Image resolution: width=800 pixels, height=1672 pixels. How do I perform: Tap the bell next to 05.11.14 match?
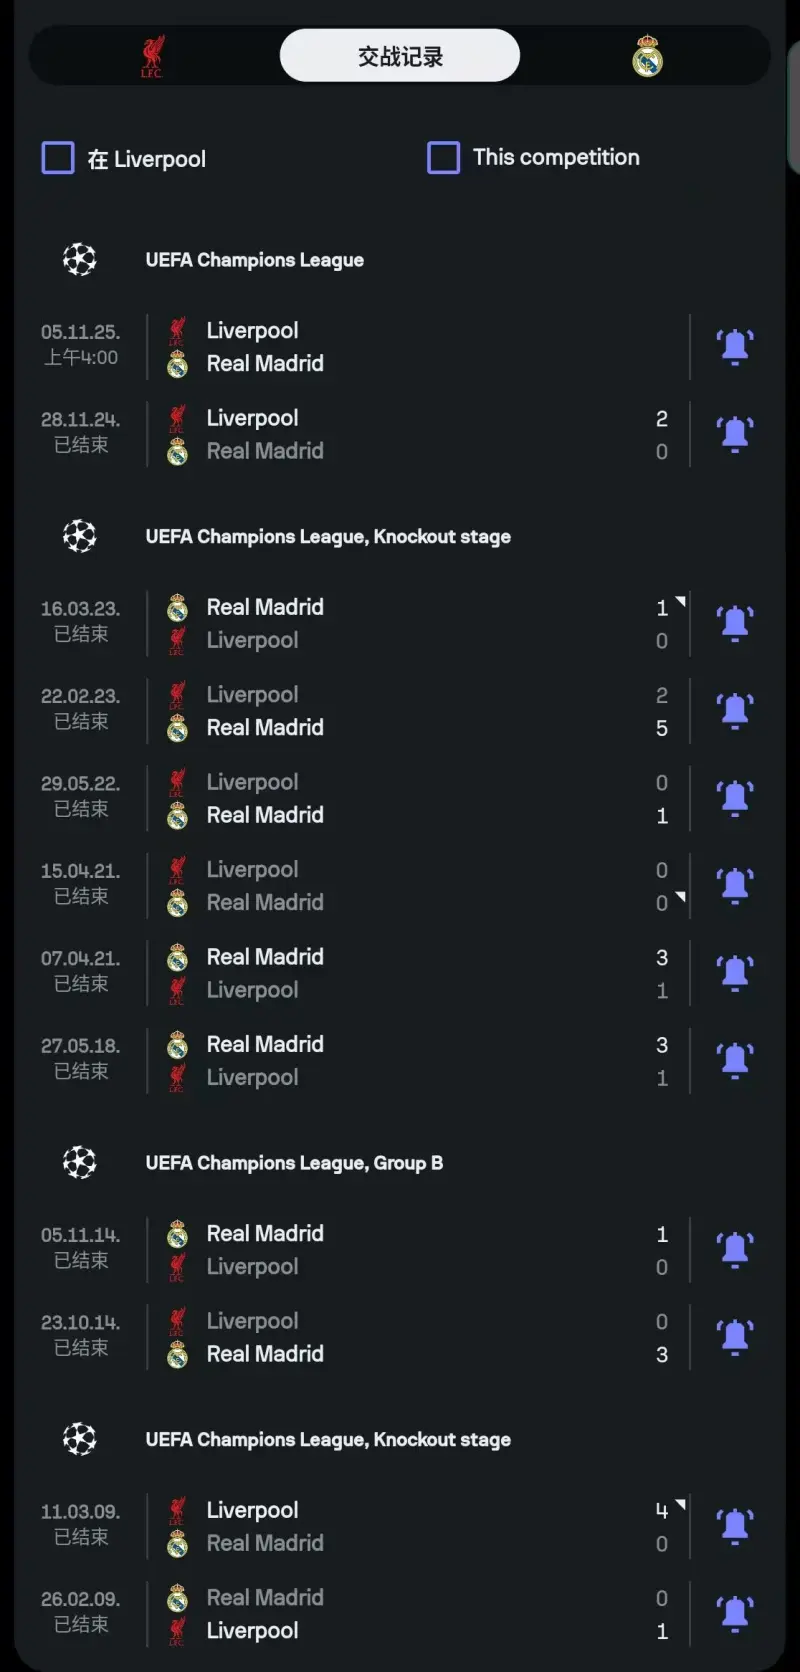(x=735, y=1250)
